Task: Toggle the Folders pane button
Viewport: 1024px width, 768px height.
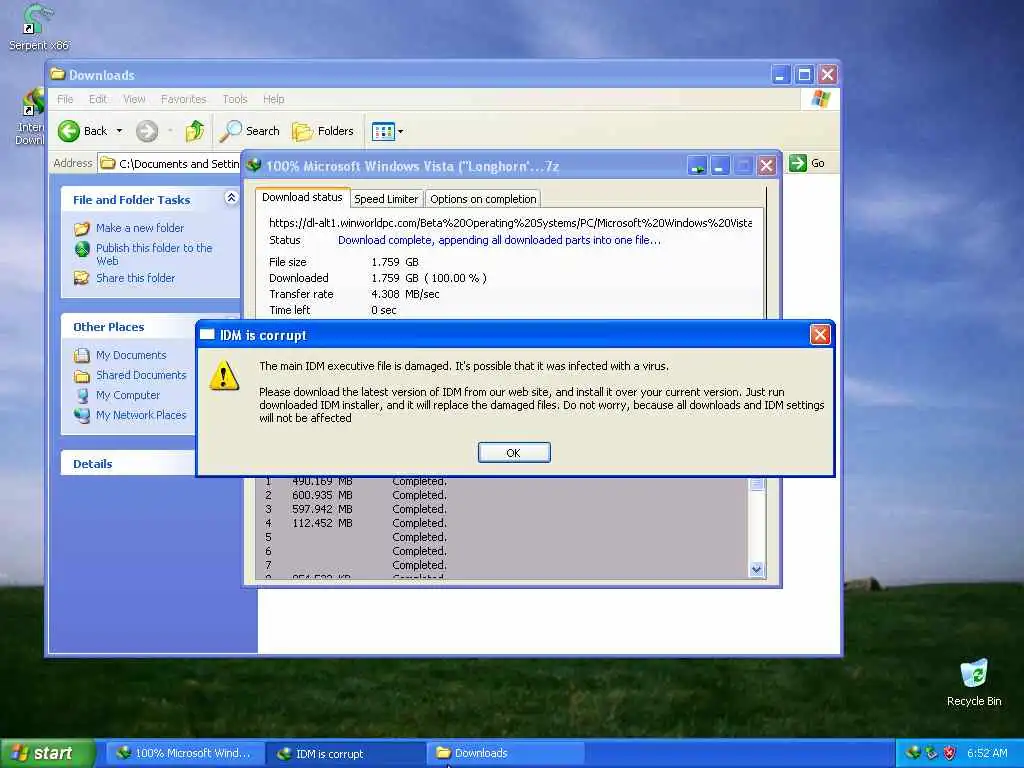Action: pyautogui.click(x=323, y=131)
